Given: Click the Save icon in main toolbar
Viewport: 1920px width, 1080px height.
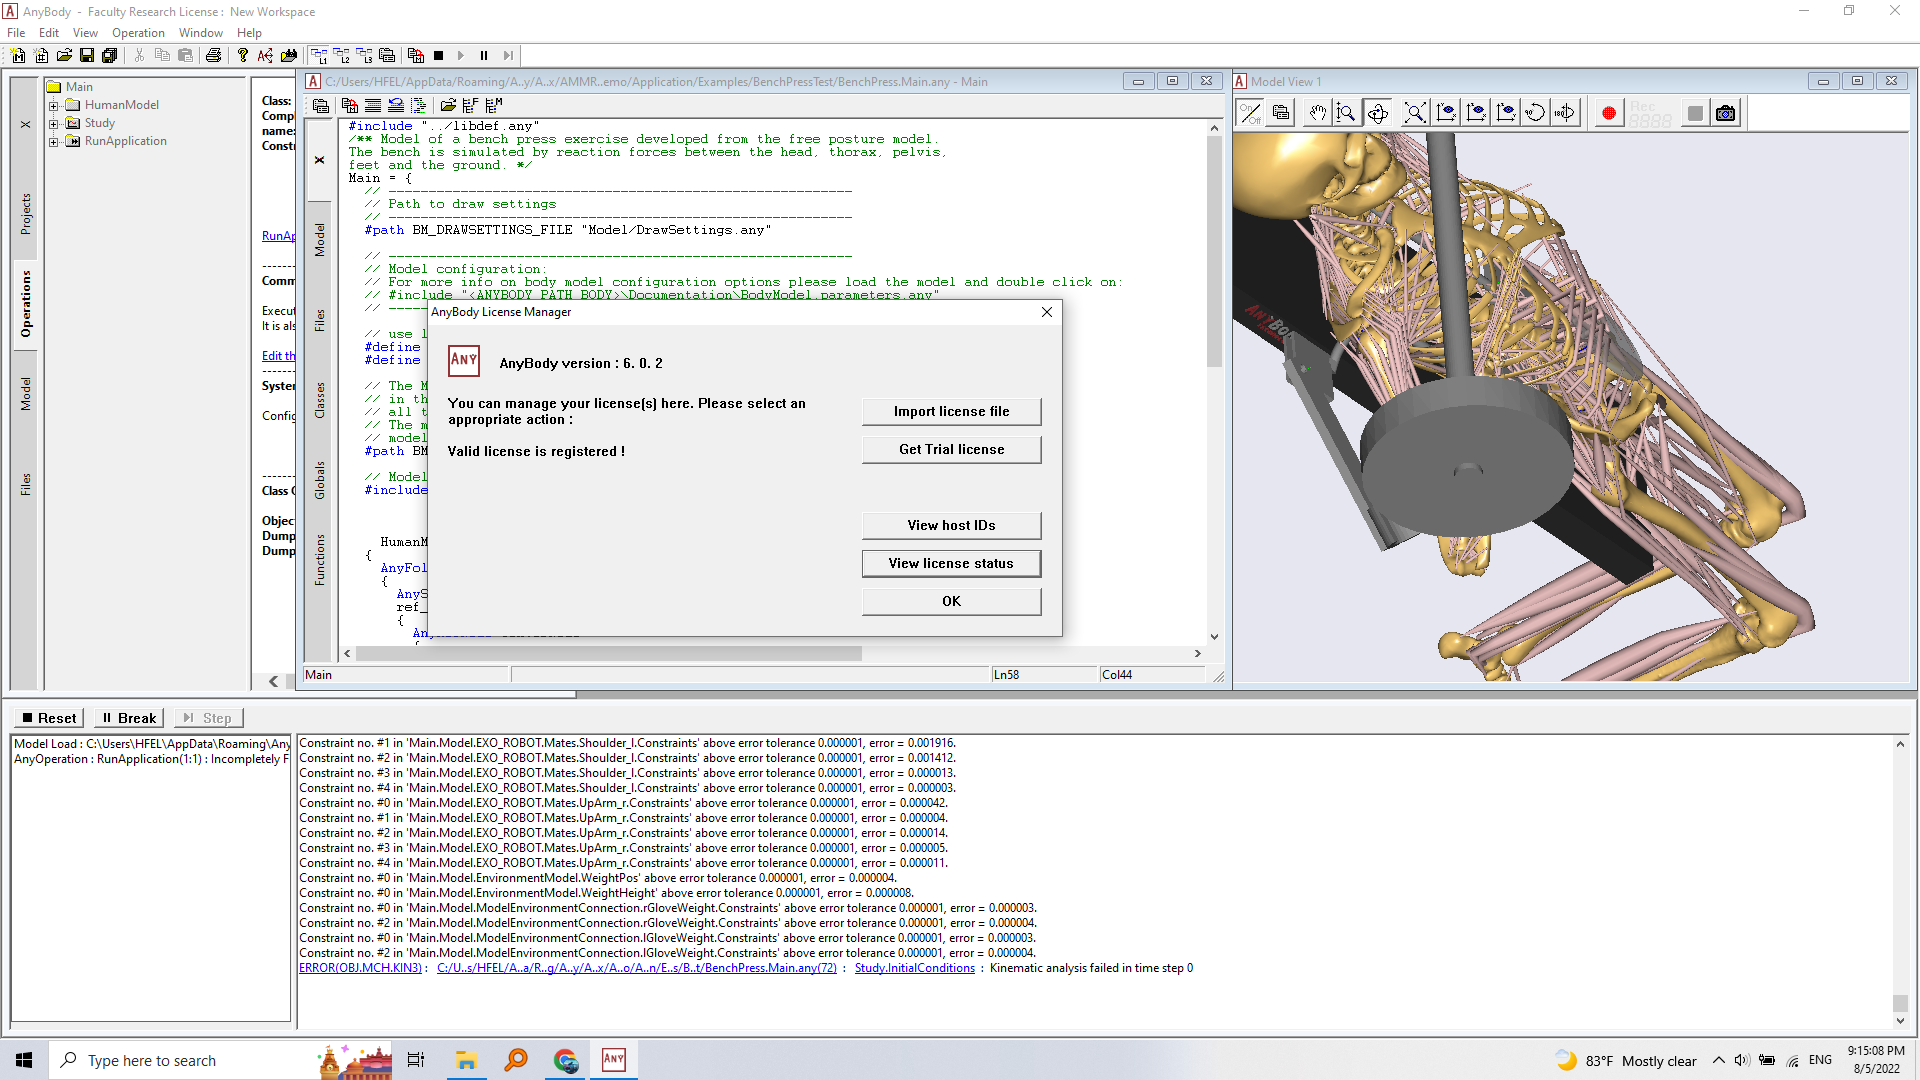Looking at the screenshot, I should pos(87,56).
